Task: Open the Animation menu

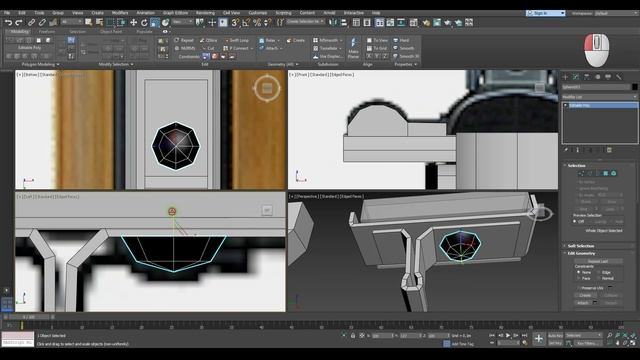Action: click(145, 13)
